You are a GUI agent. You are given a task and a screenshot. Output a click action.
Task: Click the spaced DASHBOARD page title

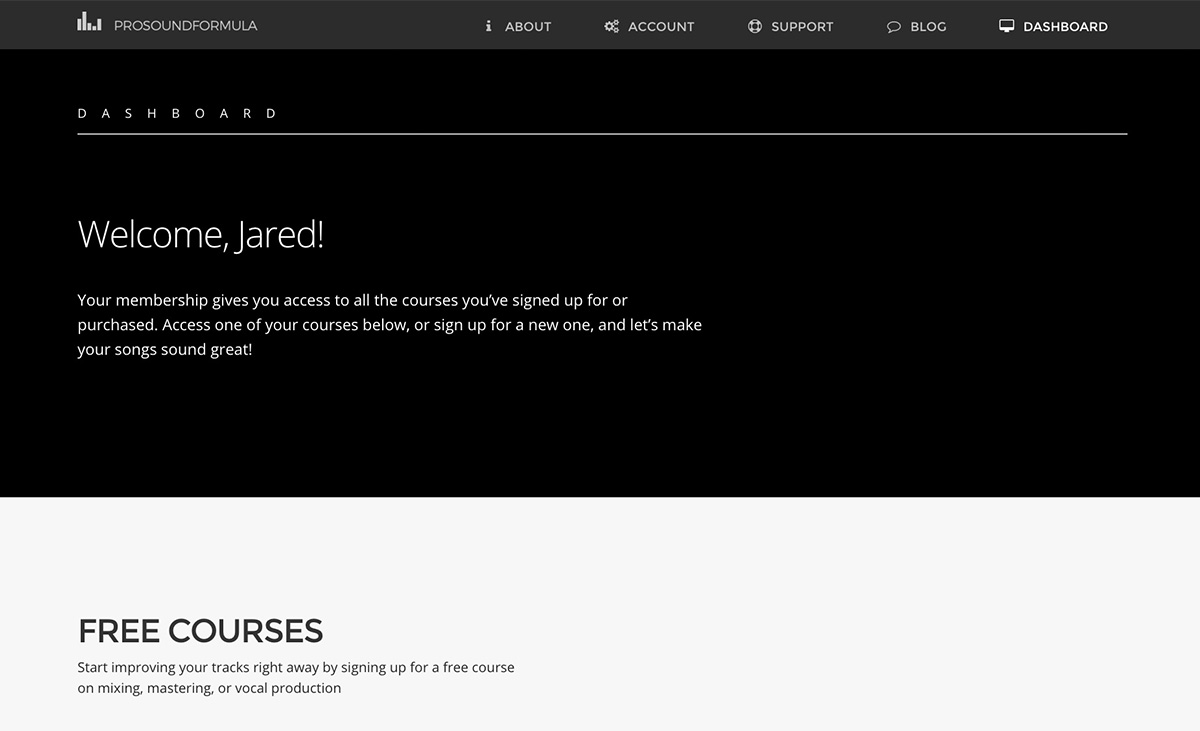177,114
